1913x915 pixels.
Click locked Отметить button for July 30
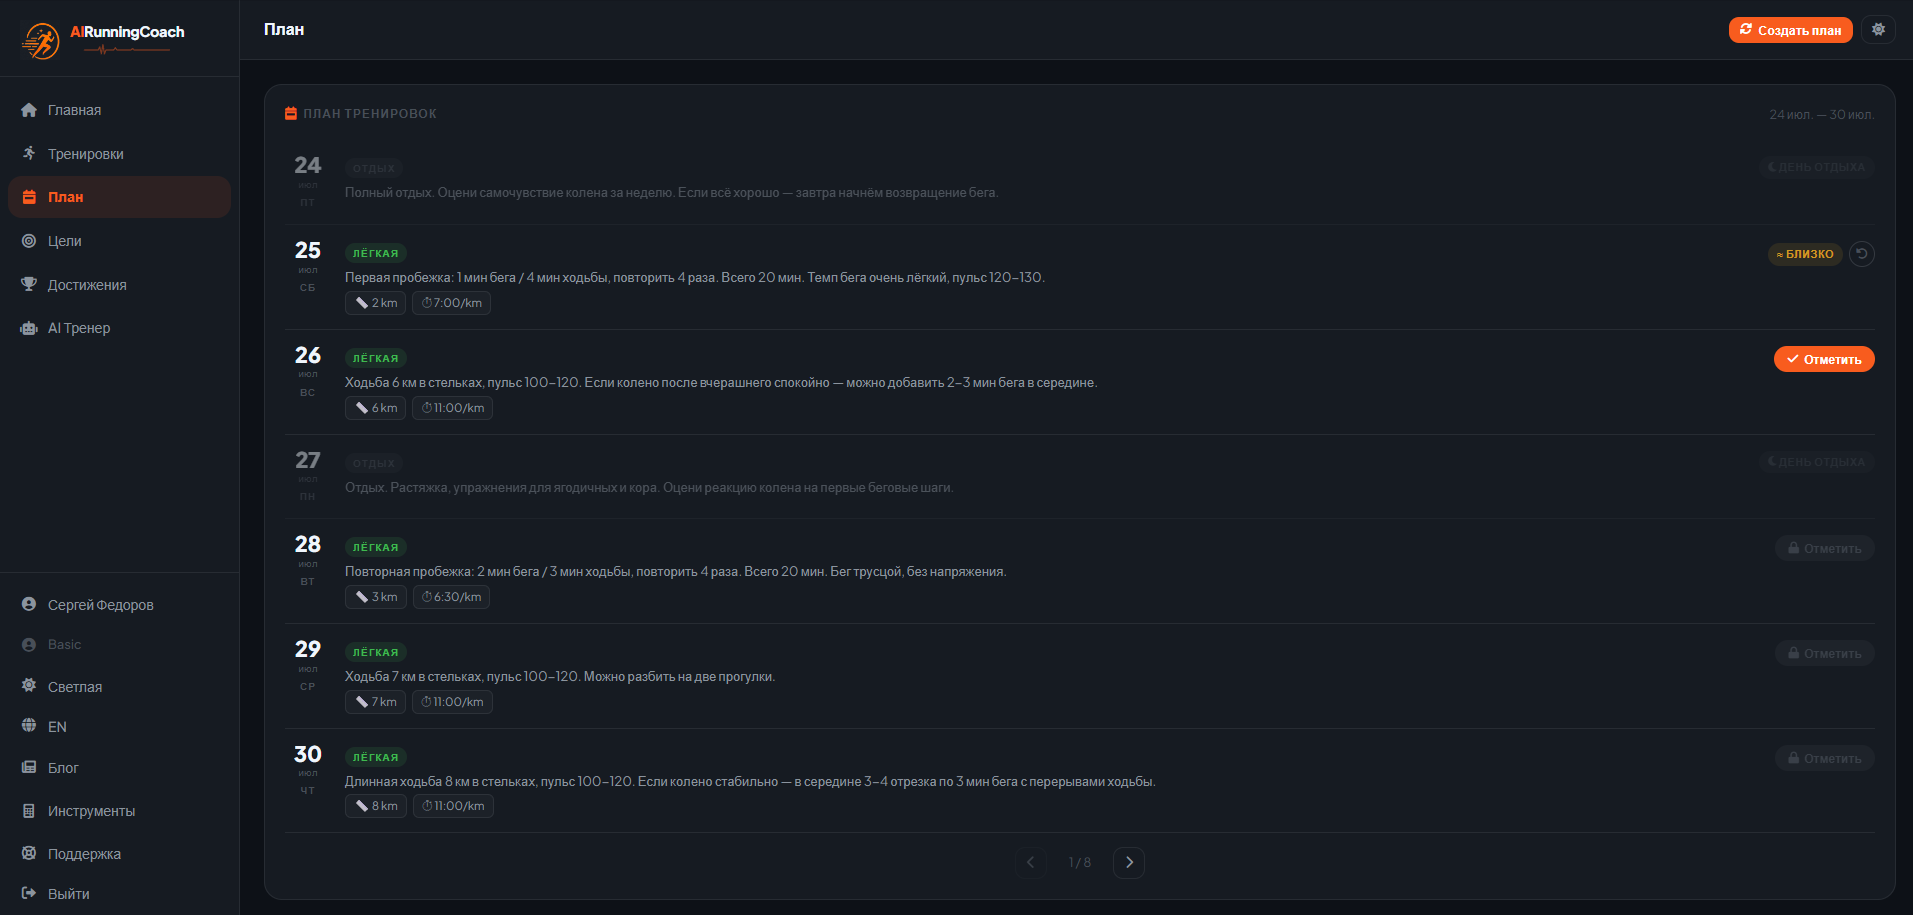pos(1825,758)
